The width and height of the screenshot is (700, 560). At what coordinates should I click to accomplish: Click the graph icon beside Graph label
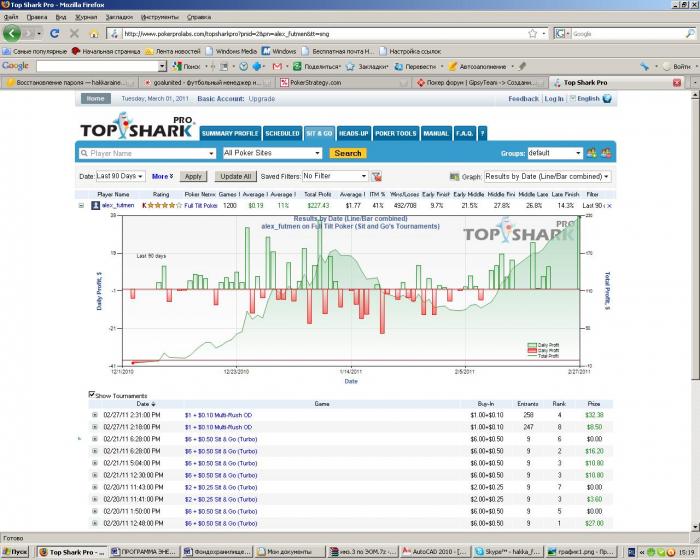(454, 177)
